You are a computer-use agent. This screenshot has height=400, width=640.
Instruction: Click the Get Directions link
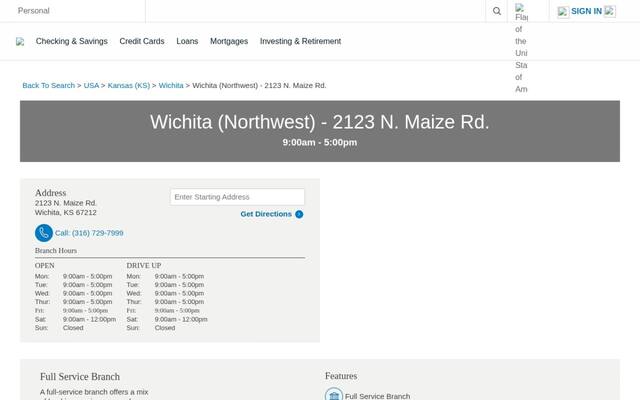[x=266, y=214]
